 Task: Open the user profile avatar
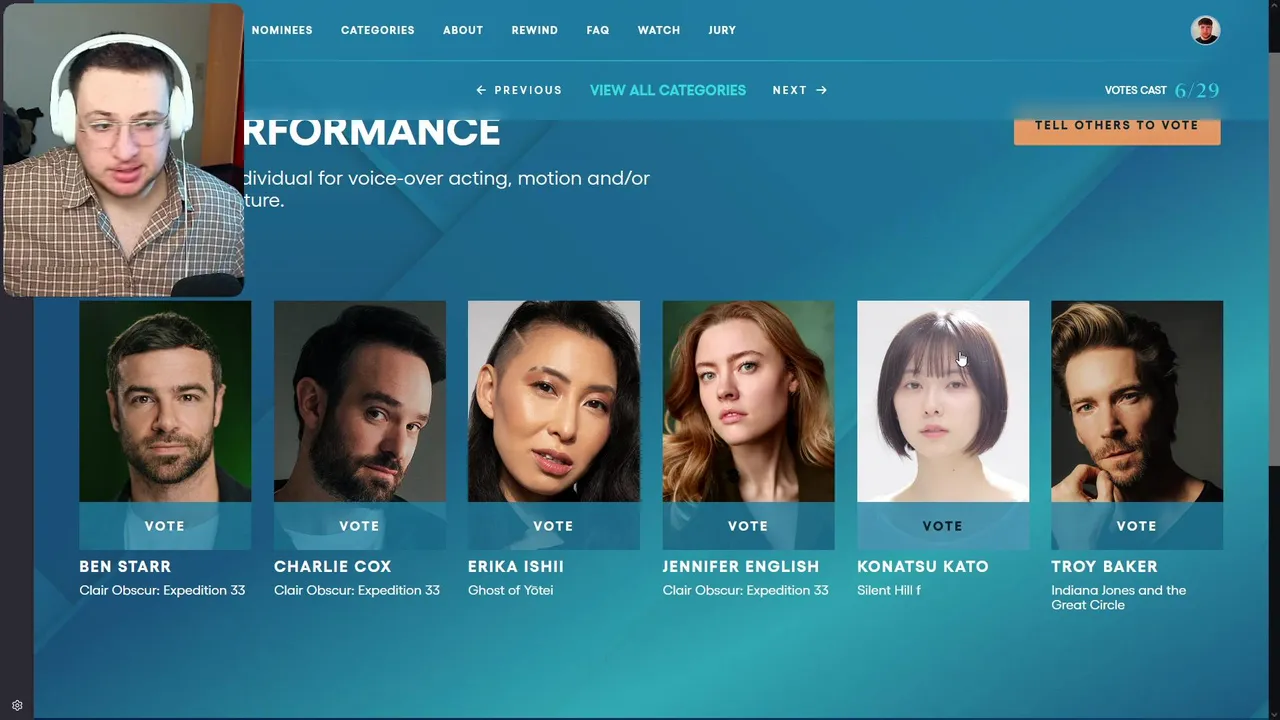coord(1205,30)
